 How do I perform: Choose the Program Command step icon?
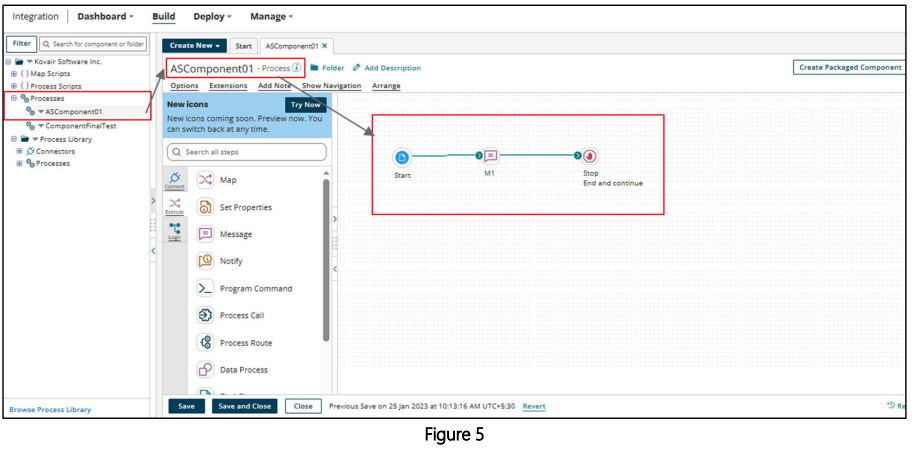pyautogui.click(x=205, y=288)
